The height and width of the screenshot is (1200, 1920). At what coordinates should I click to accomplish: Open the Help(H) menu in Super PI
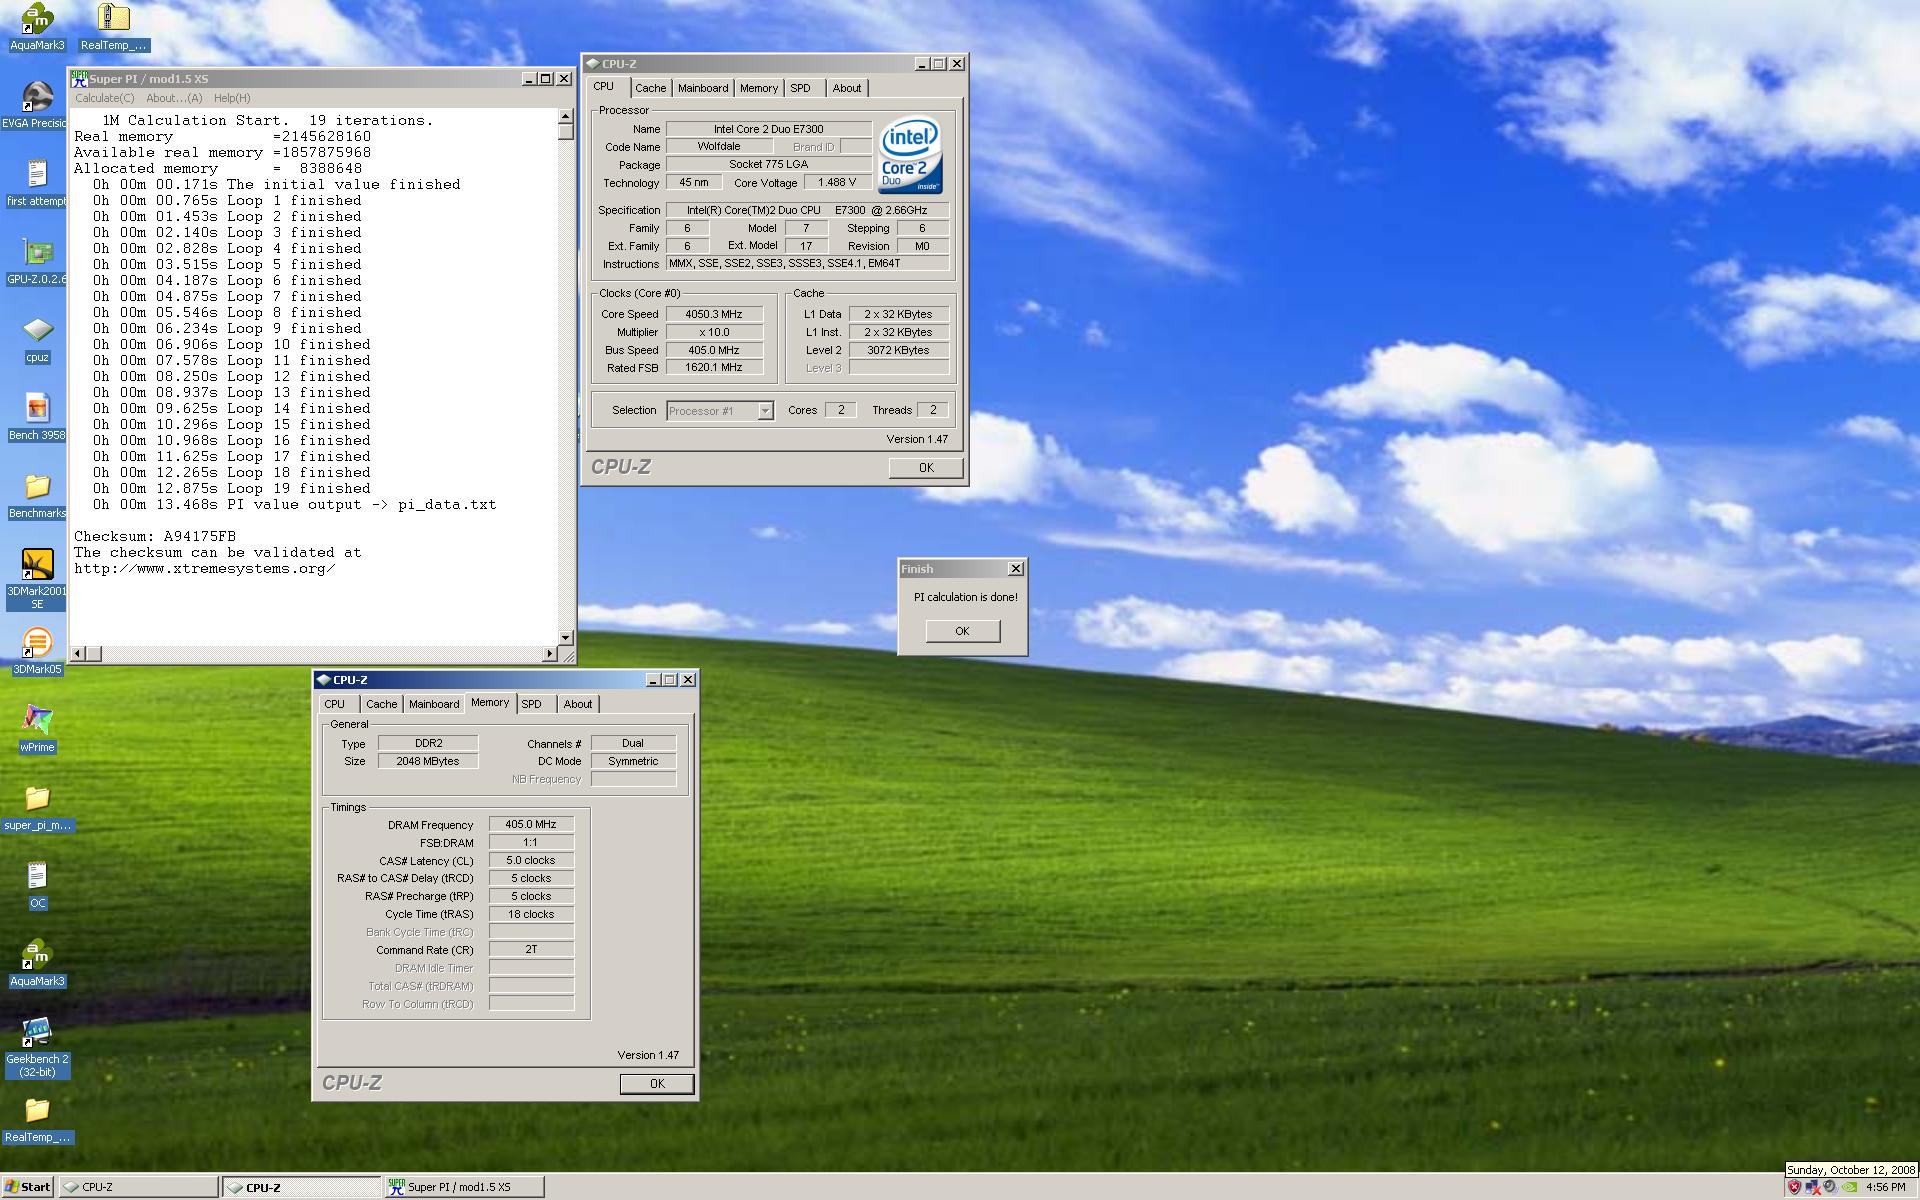click(x=232, y=98)
